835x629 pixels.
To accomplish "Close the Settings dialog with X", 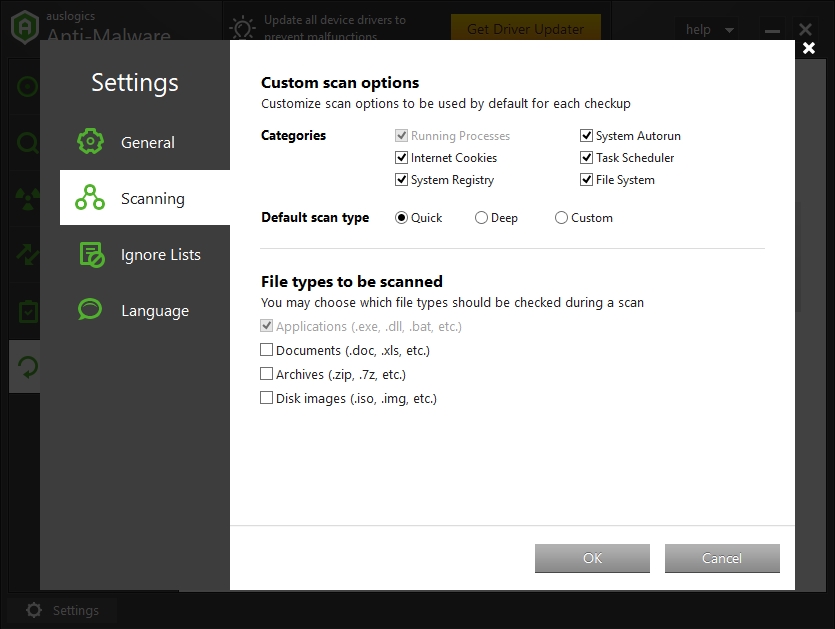I will (809, 48).
